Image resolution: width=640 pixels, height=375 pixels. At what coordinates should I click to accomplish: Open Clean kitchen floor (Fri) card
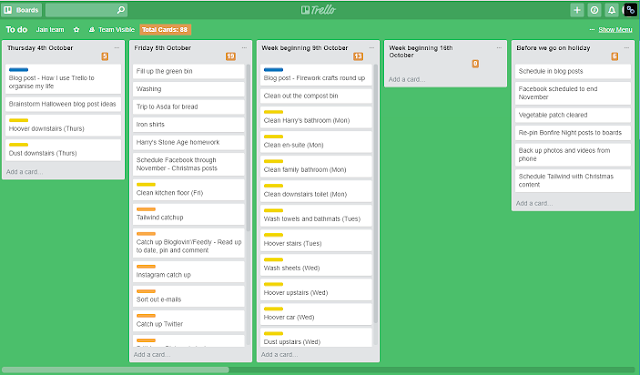(x=189, y=190)
